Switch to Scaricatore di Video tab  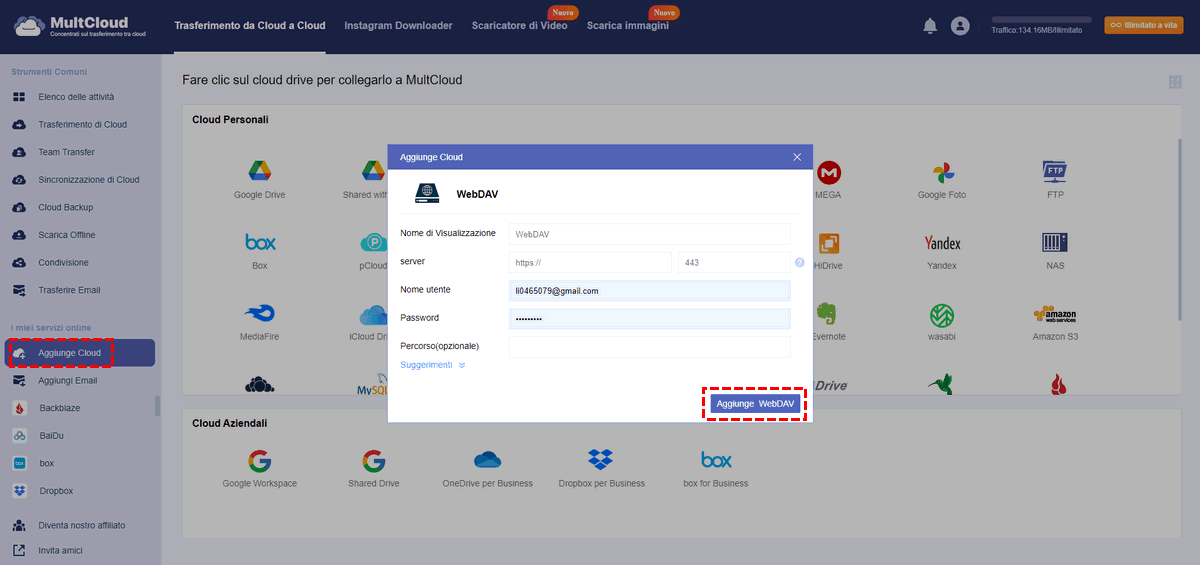[x=519, y=26]
